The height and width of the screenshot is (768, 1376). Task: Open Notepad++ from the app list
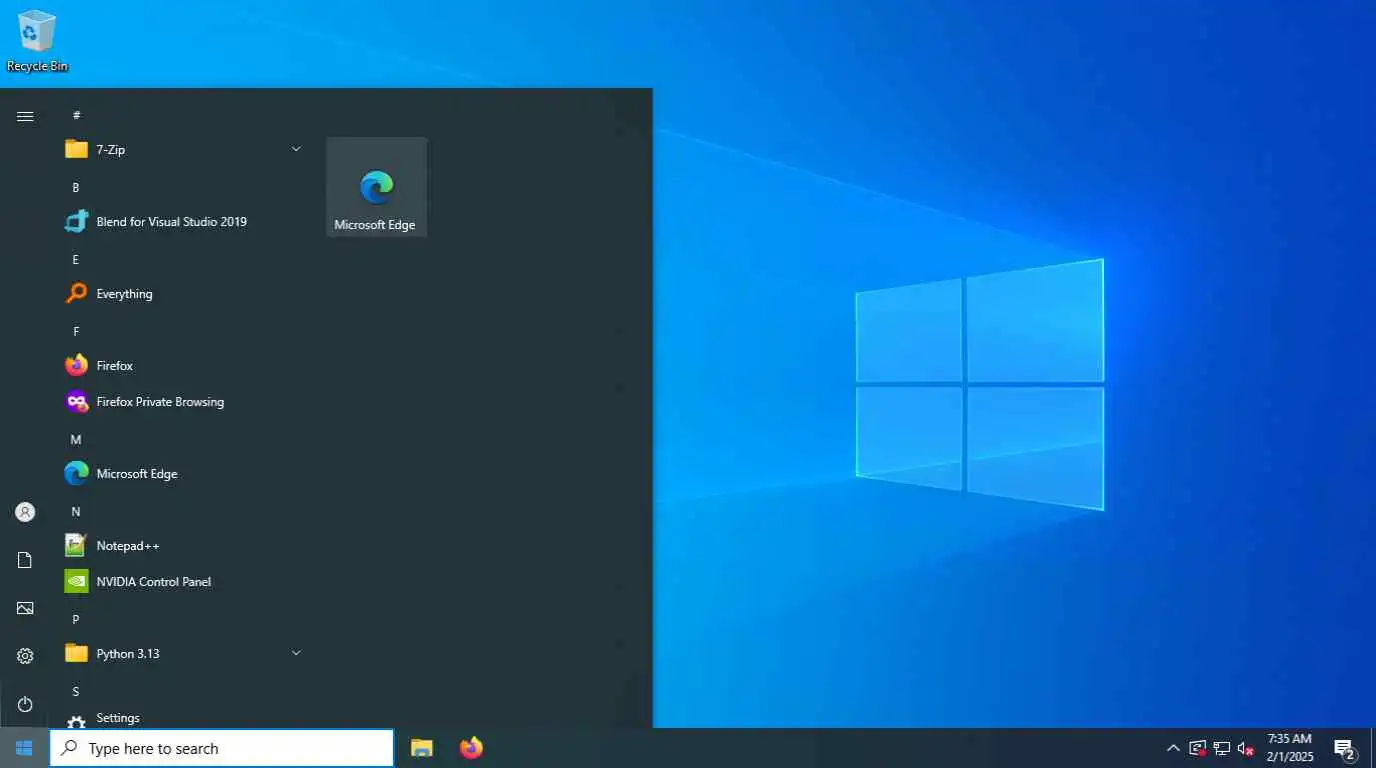185,546
